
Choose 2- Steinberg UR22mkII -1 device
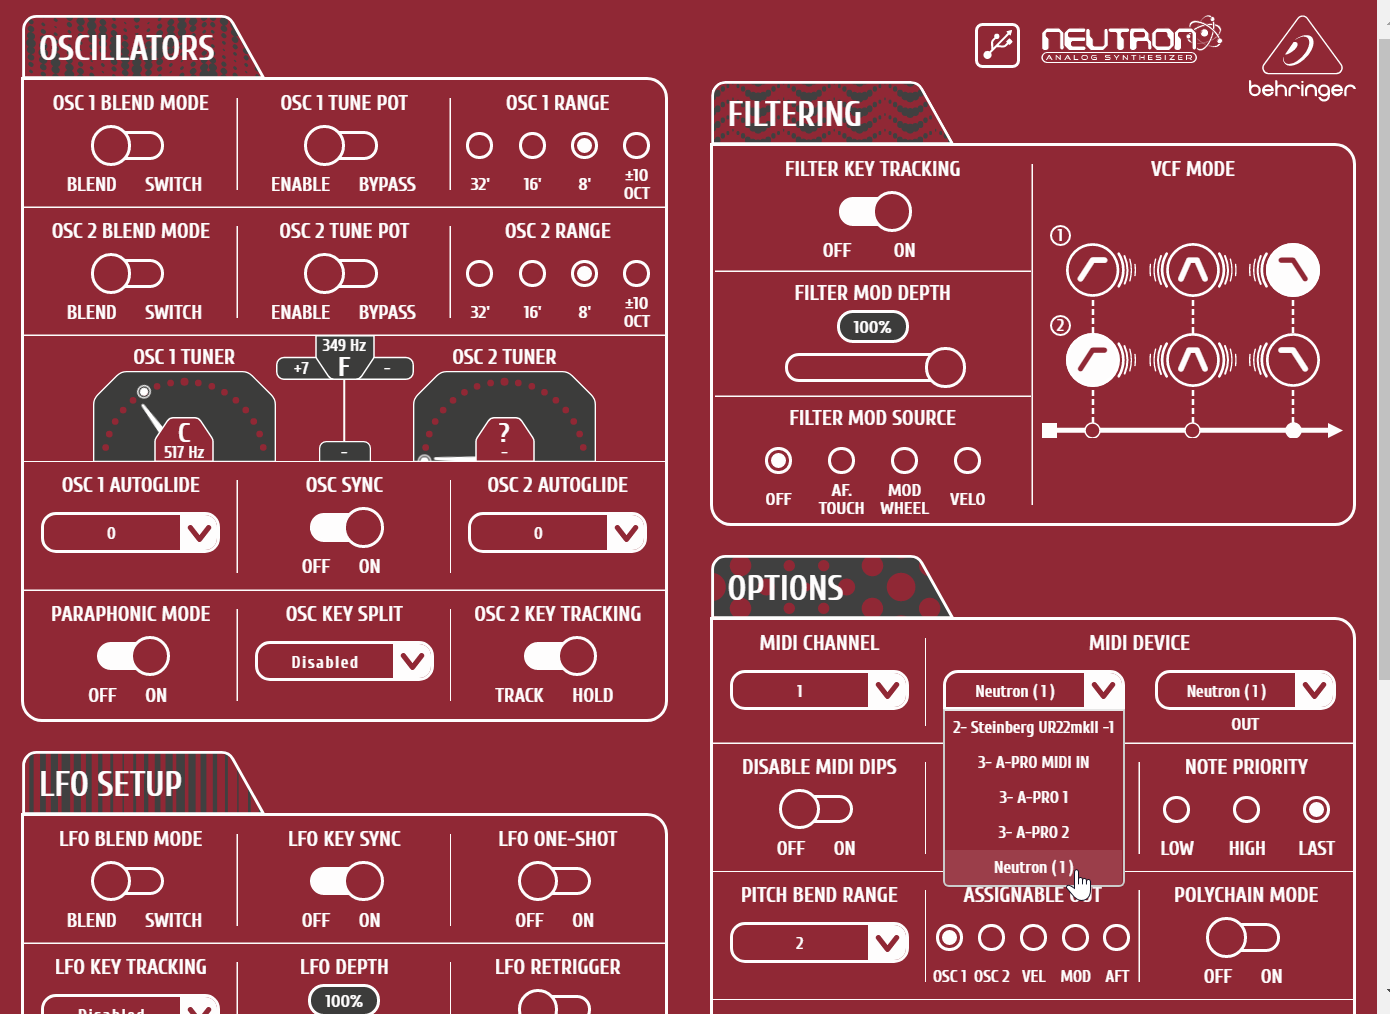(x=1034, y=727)
